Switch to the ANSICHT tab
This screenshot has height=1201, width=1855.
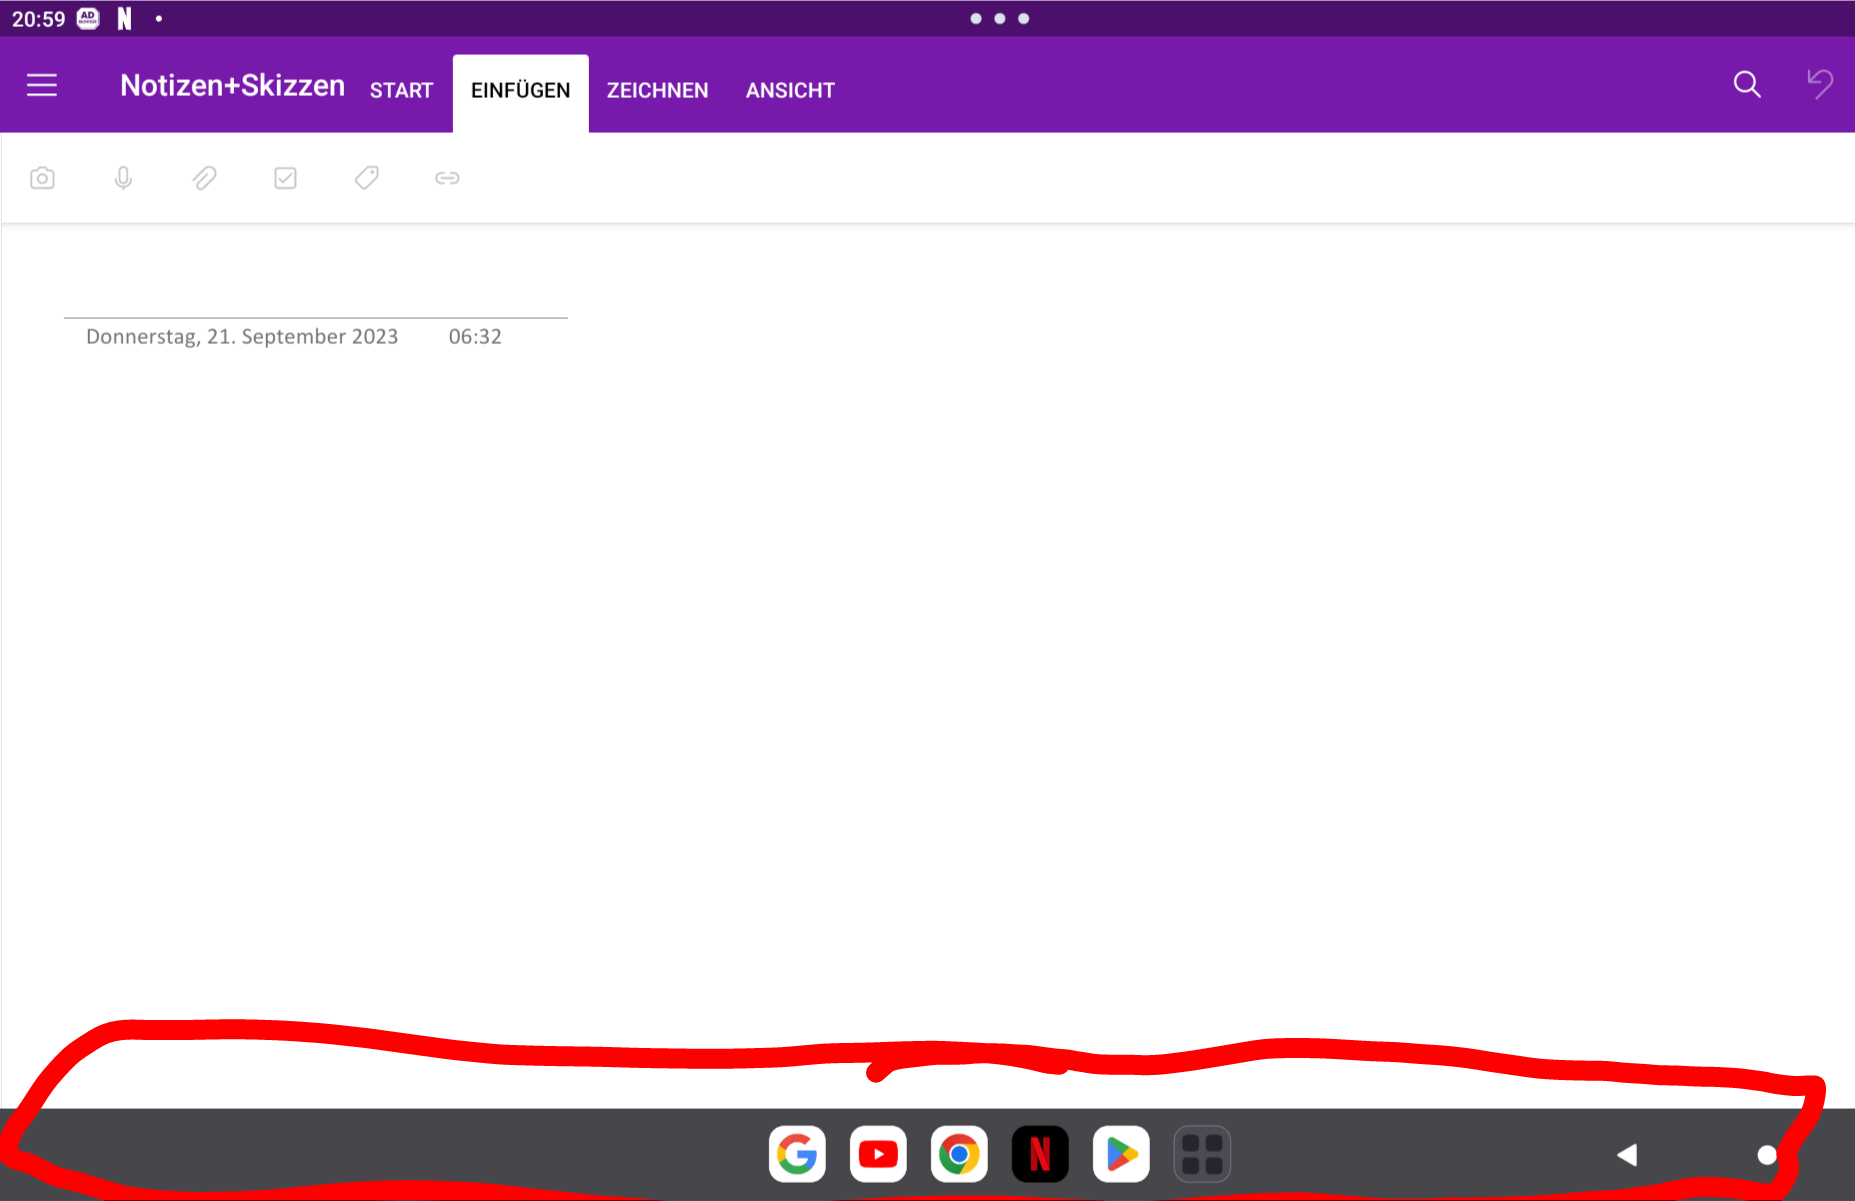(x=790, y=91)
